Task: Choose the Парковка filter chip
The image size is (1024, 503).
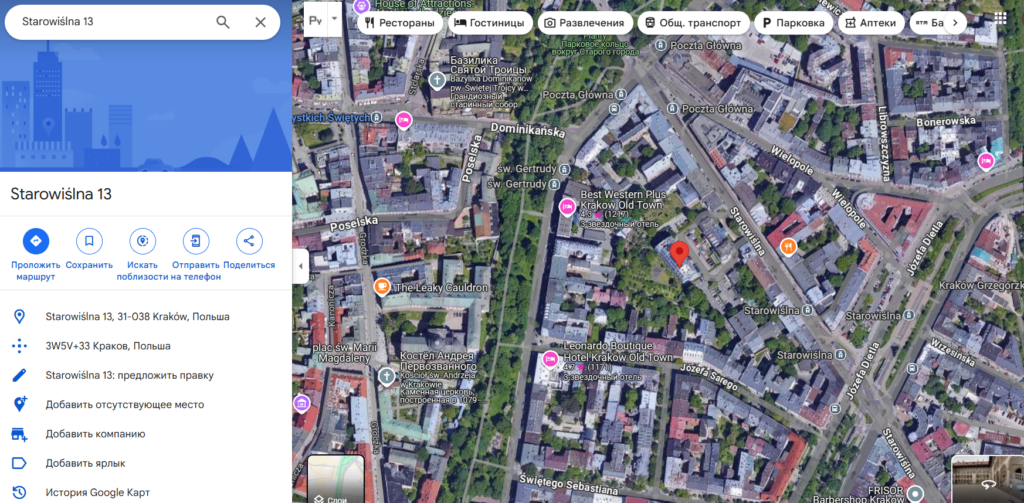Action: 793,23
